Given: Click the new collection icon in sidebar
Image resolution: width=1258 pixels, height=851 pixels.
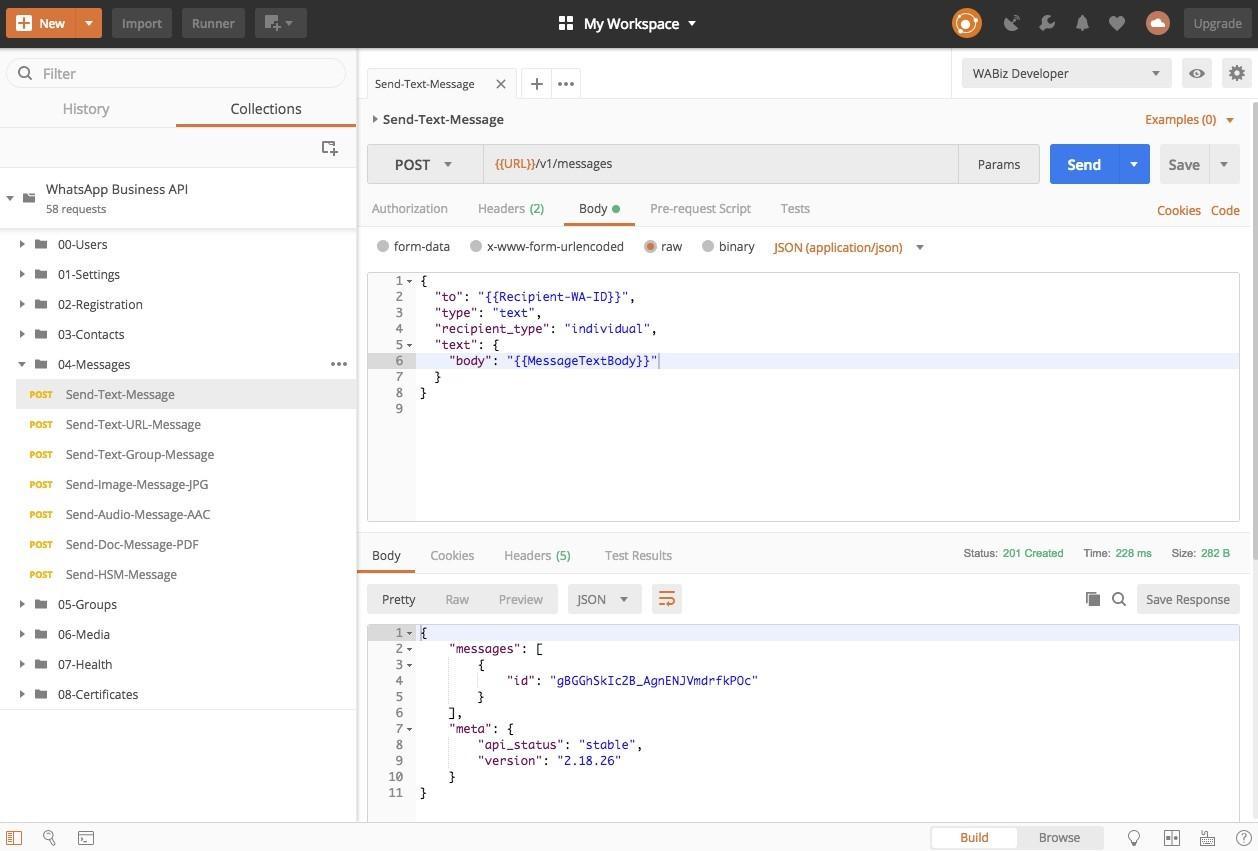Looking at the screenshot, I should pos(329,148).
